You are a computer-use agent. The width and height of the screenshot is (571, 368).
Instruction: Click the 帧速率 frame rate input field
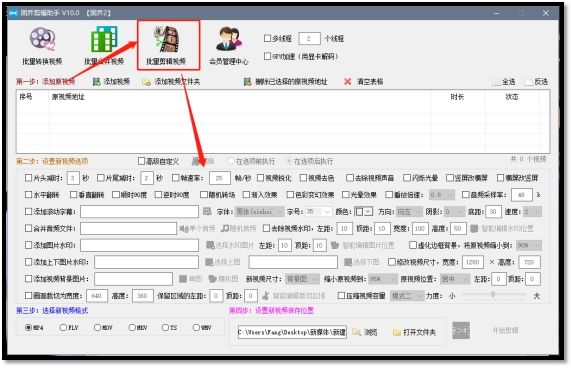220,178
